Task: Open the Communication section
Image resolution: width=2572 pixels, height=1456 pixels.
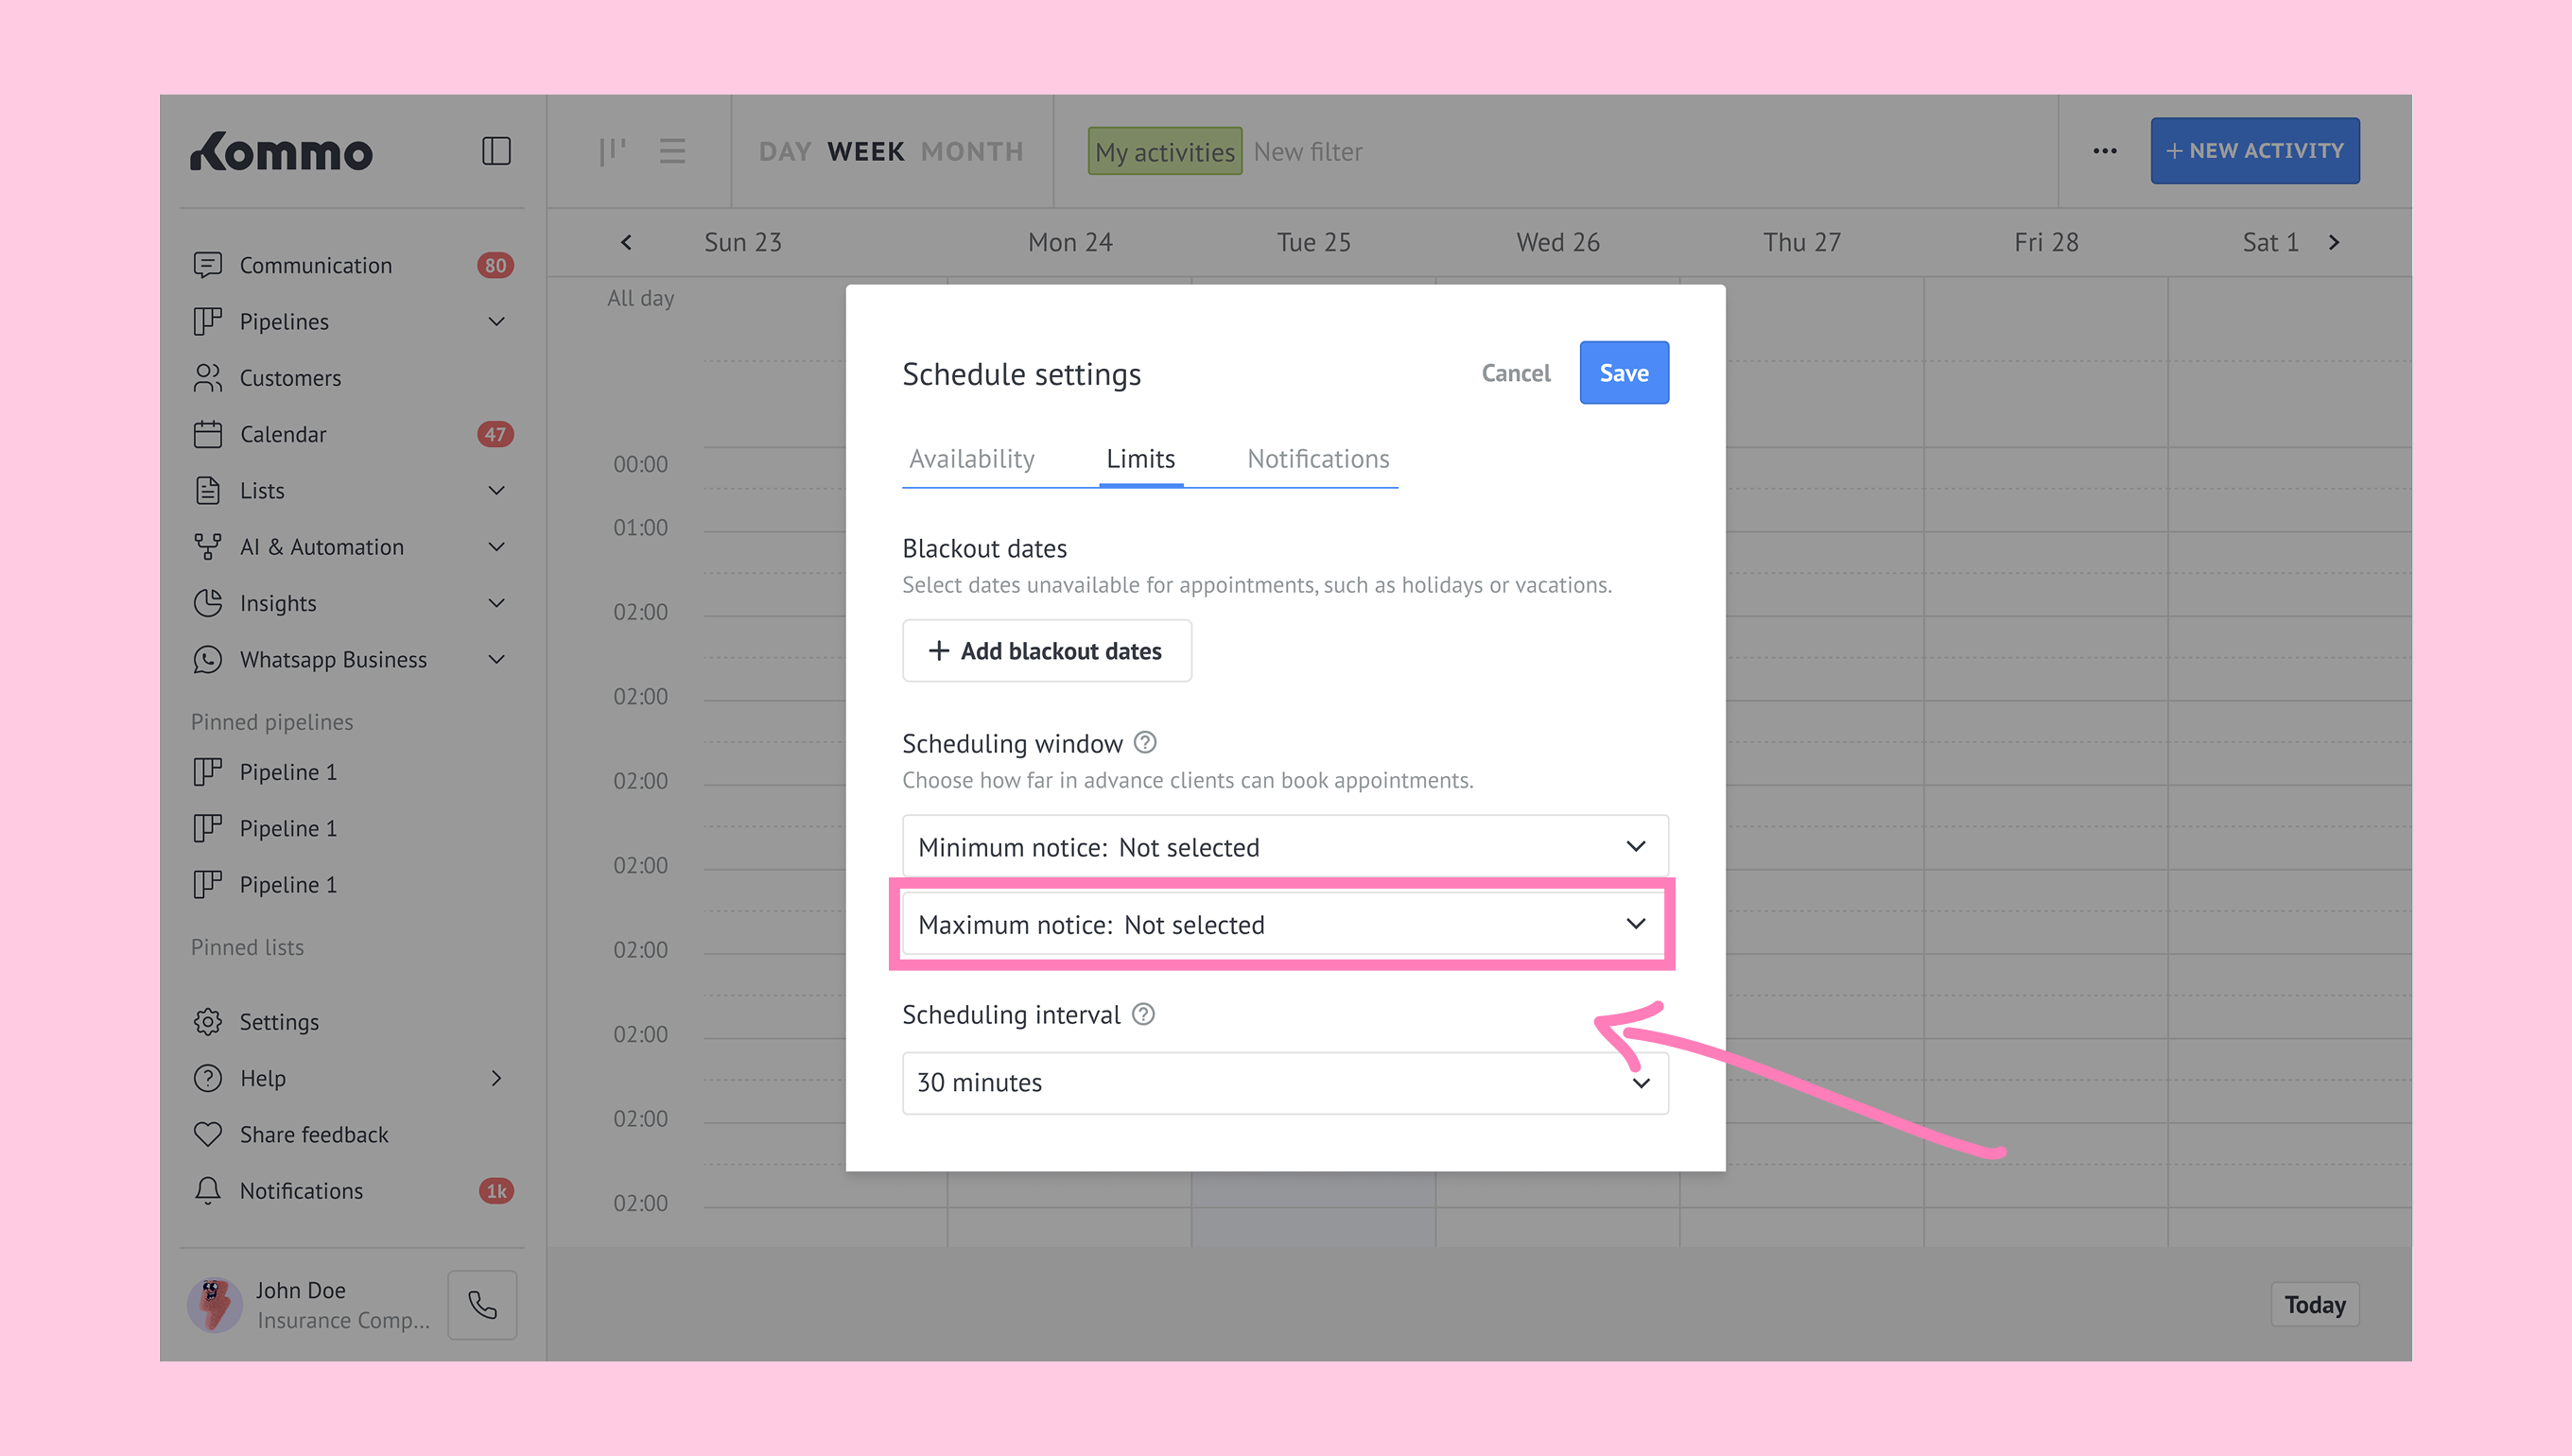Action: [316, 265]
